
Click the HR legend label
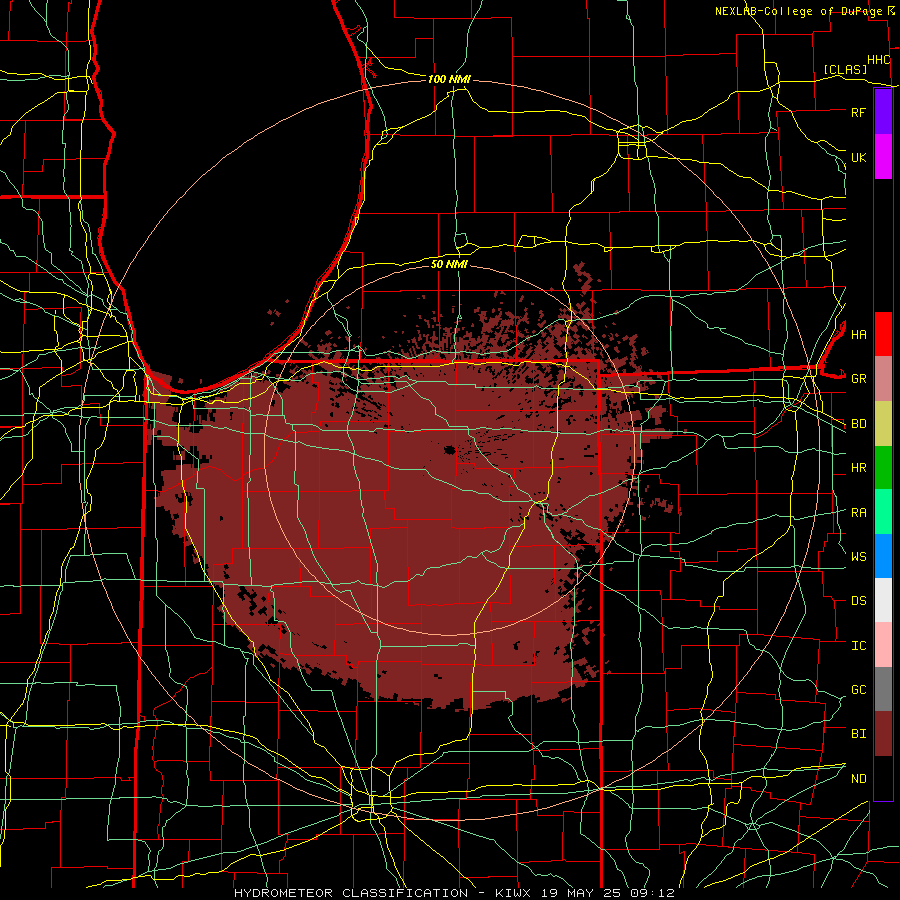[858, 468]
